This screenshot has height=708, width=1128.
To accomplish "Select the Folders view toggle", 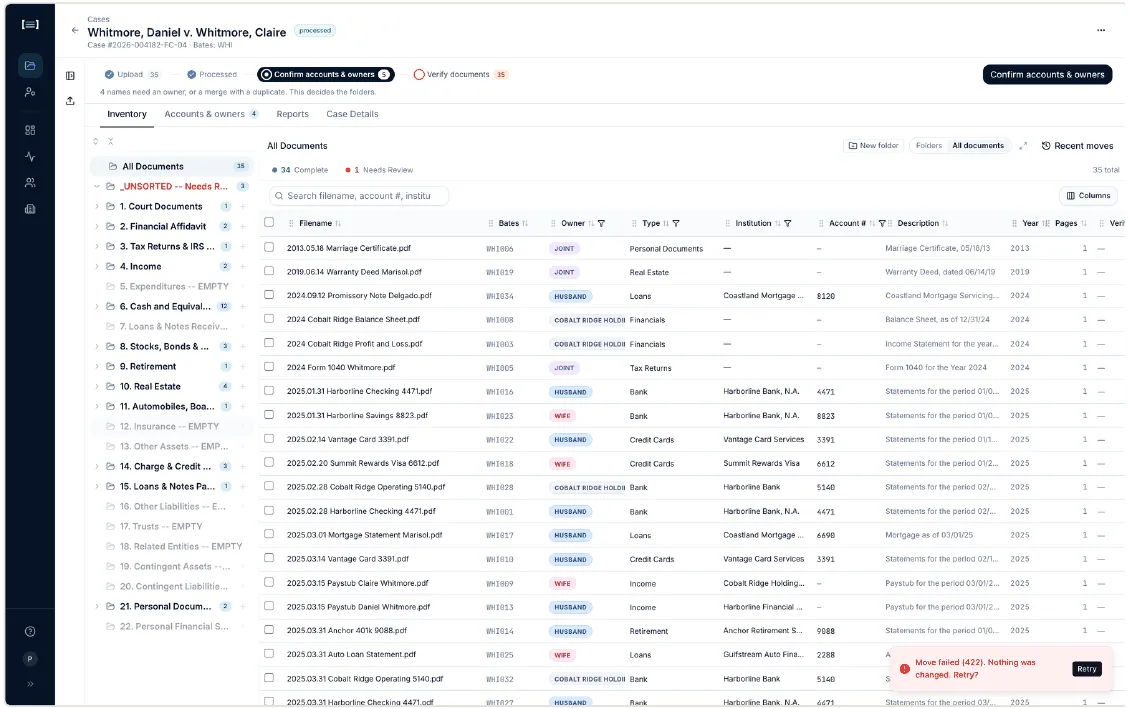I will click(x=929, y=146).
